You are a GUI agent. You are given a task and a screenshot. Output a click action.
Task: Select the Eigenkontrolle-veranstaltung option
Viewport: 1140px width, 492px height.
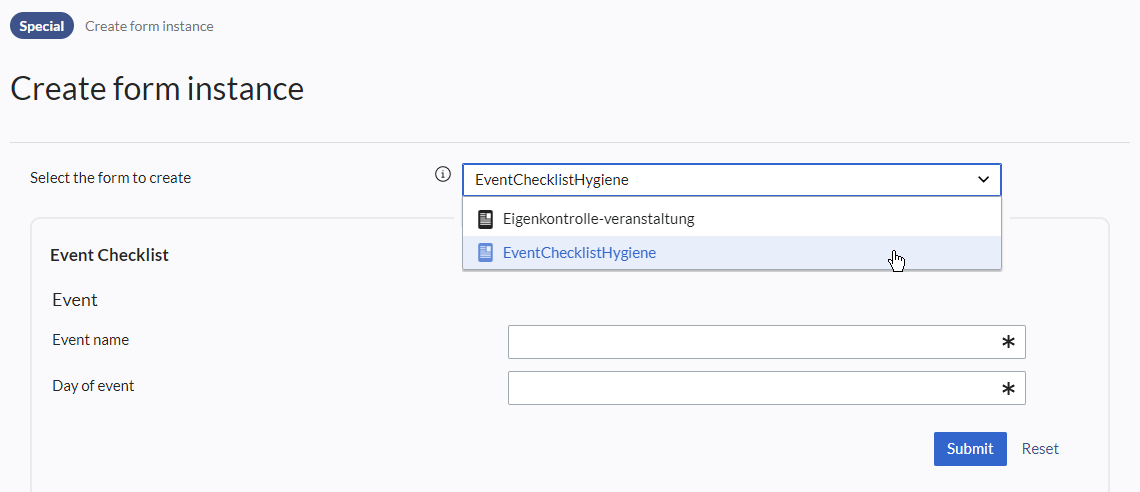(731, 219)
